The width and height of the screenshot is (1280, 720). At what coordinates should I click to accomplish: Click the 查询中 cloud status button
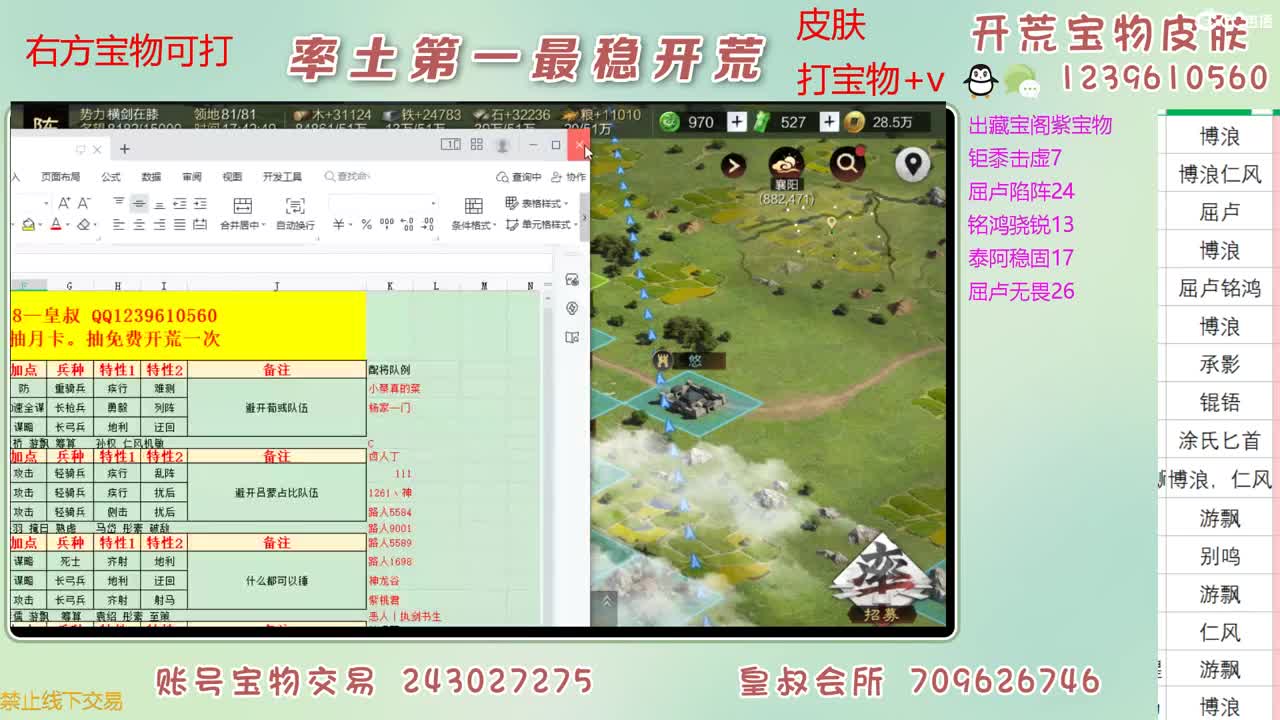coord(518,177)
